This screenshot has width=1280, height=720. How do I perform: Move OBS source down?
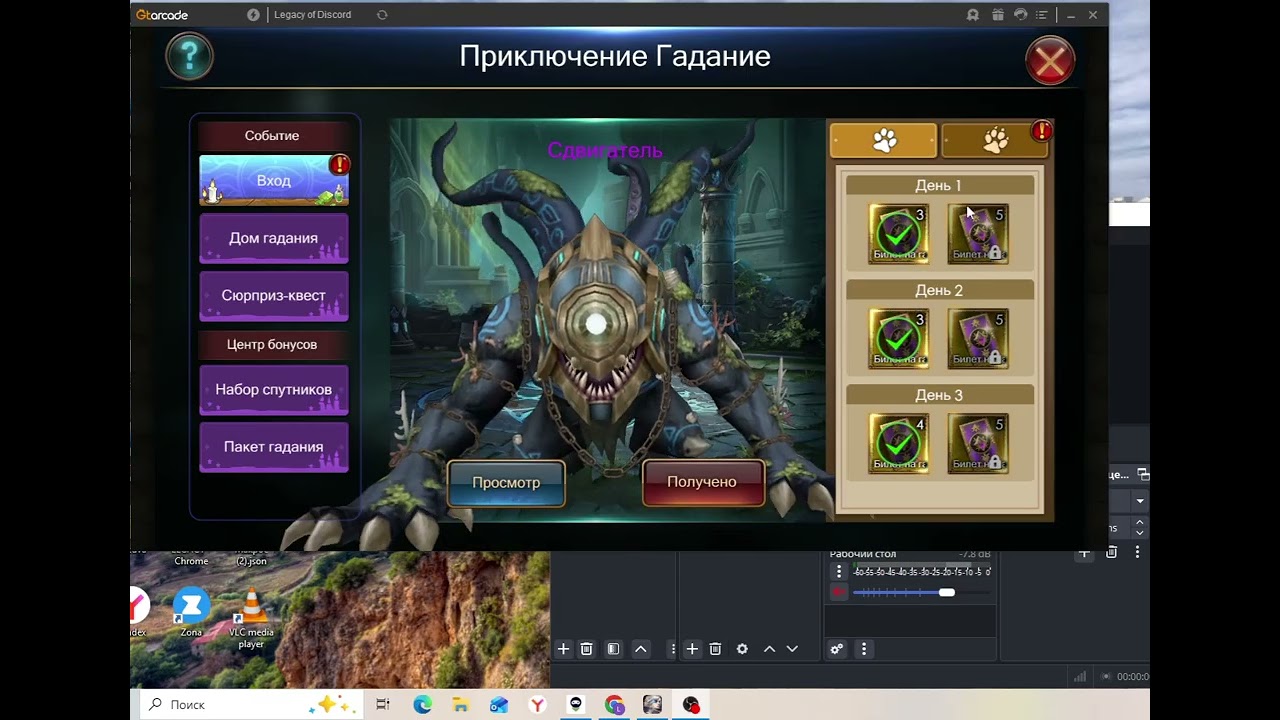[792, 649]
